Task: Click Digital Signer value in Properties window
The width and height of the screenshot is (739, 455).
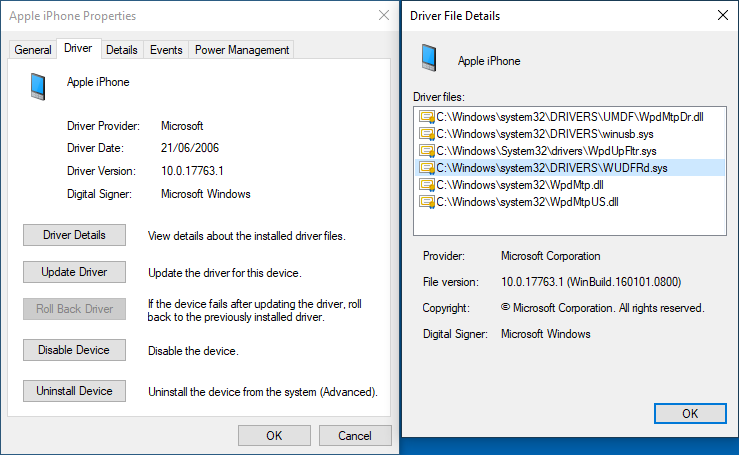Action: 205,194
